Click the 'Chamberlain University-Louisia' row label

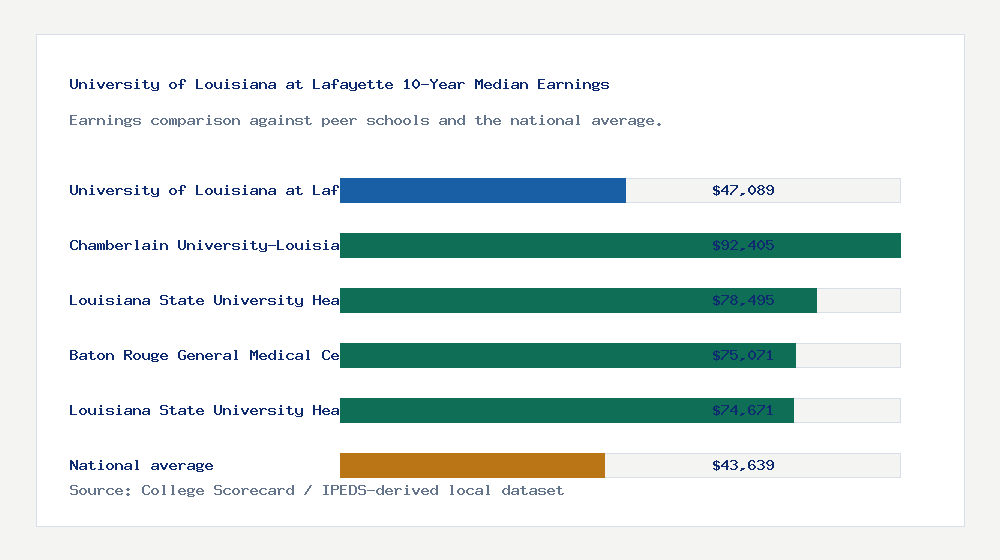point(204,246)
